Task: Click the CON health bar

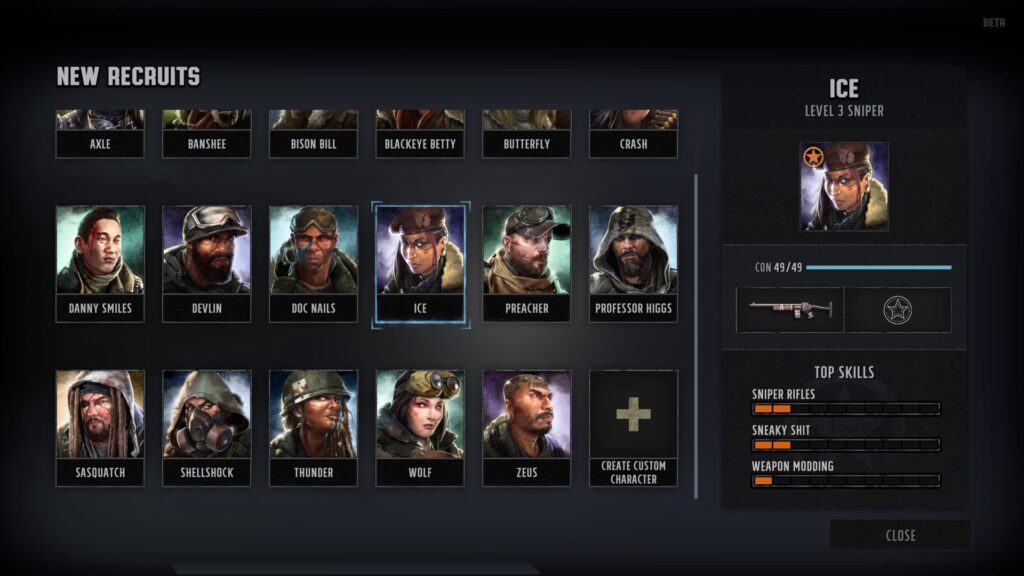Action: 879,267
